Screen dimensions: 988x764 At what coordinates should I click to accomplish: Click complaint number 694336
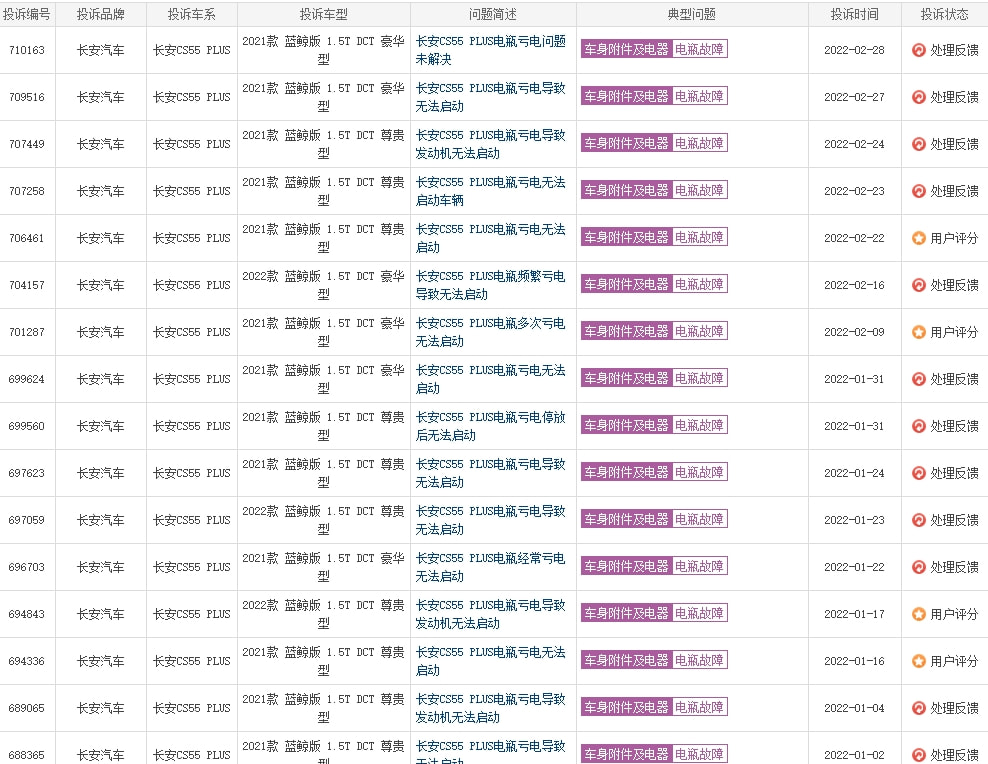point(27,661)
